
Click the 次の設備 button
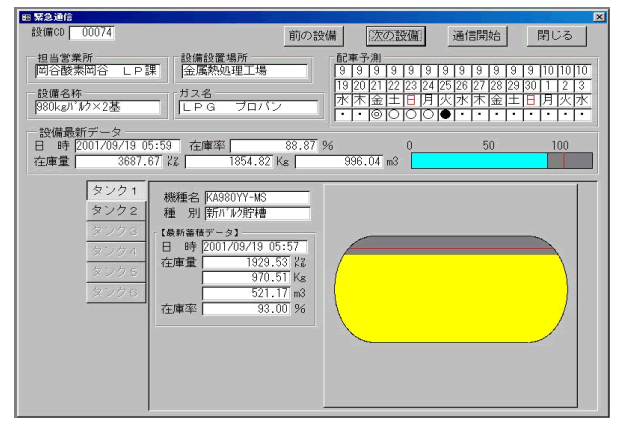(x=395, y=36)
